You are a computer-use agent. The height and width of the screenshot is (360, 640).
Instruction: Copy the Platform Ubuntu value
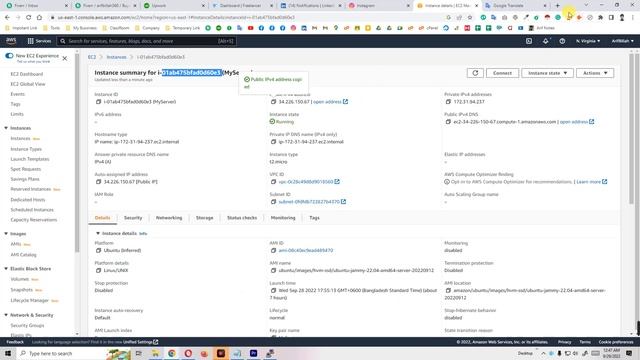[98, 250]
